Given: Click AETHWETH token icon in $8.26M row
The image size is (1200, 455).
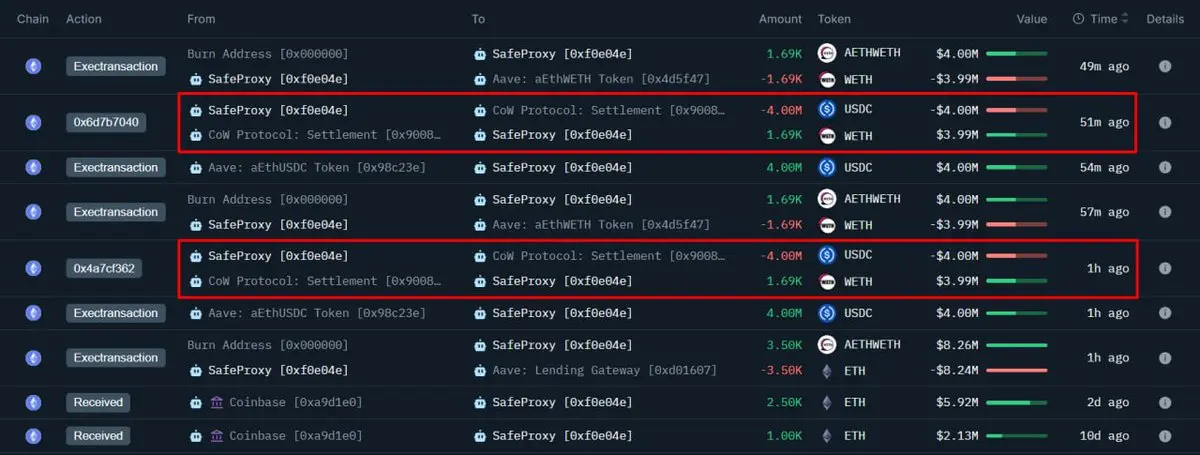Looking at the screenshot, I should coord(827,345).
